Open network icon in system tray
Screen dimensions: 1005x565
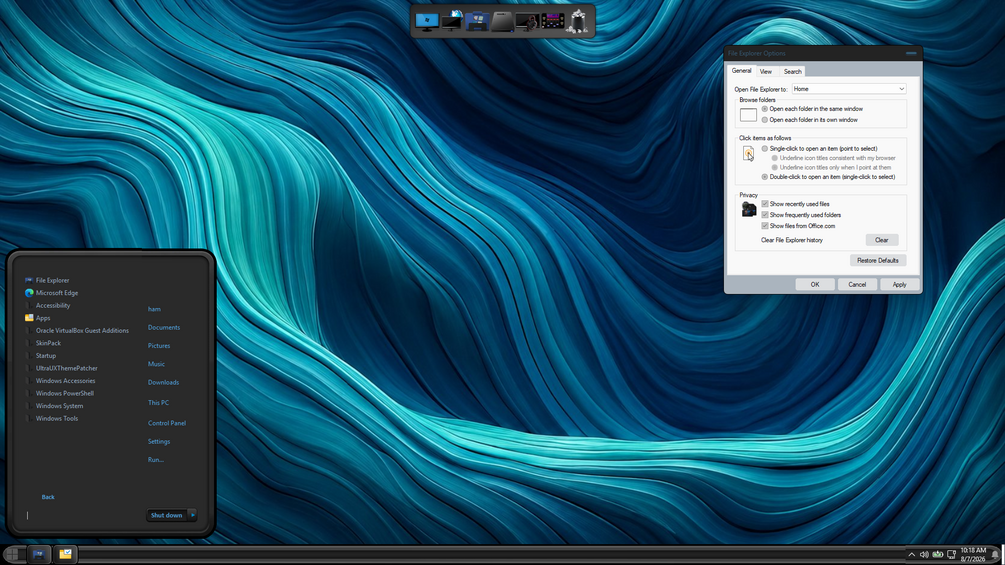pyautogui.click(x=951, y=555)
